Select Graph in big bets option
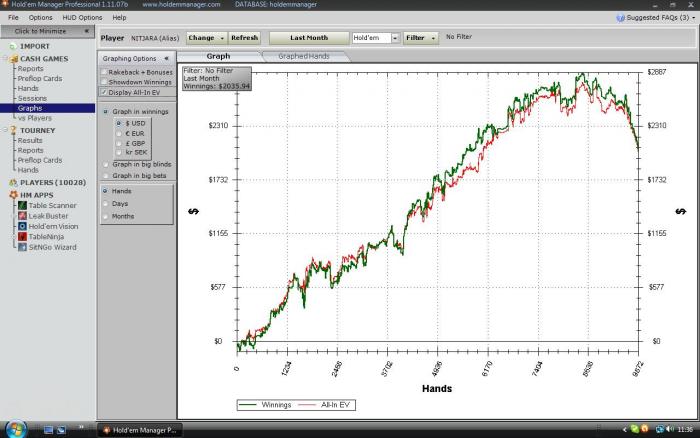Viewport: 700px width, 438px height. (106, 176)
